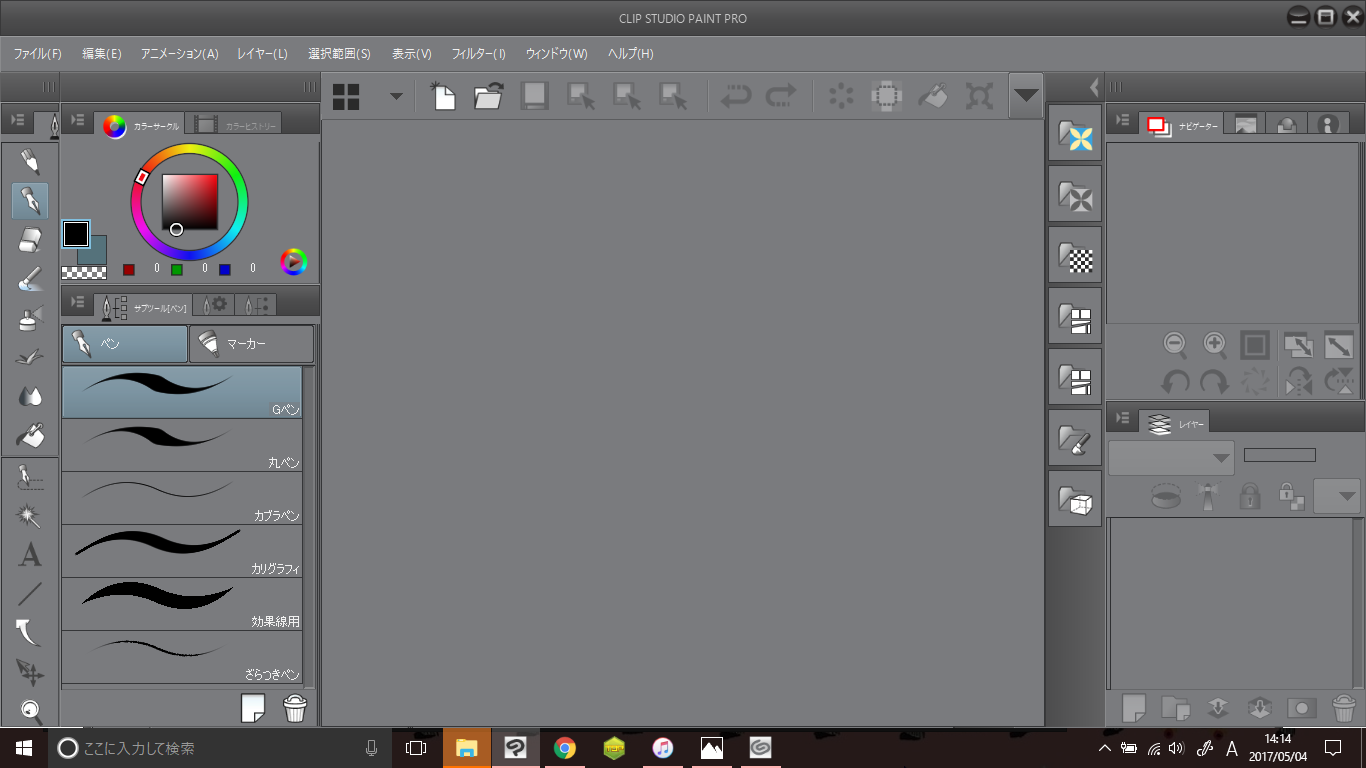Screen dimensions: 1366x768
Task: Open the Color Circle panel menu
Action: click(78, 121)
